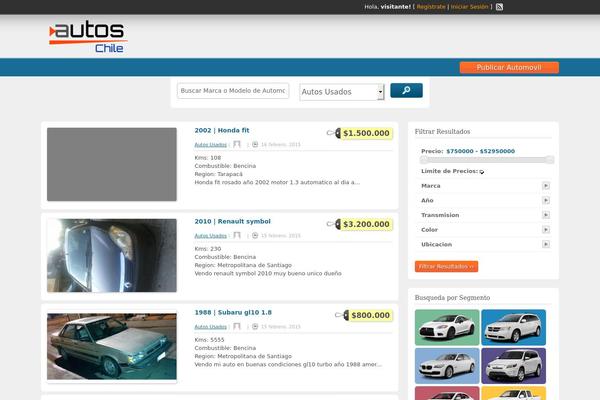The image size is (600, 400).
Task: Click the Kms: 5555 text
Action: click(x=209, y=340)
